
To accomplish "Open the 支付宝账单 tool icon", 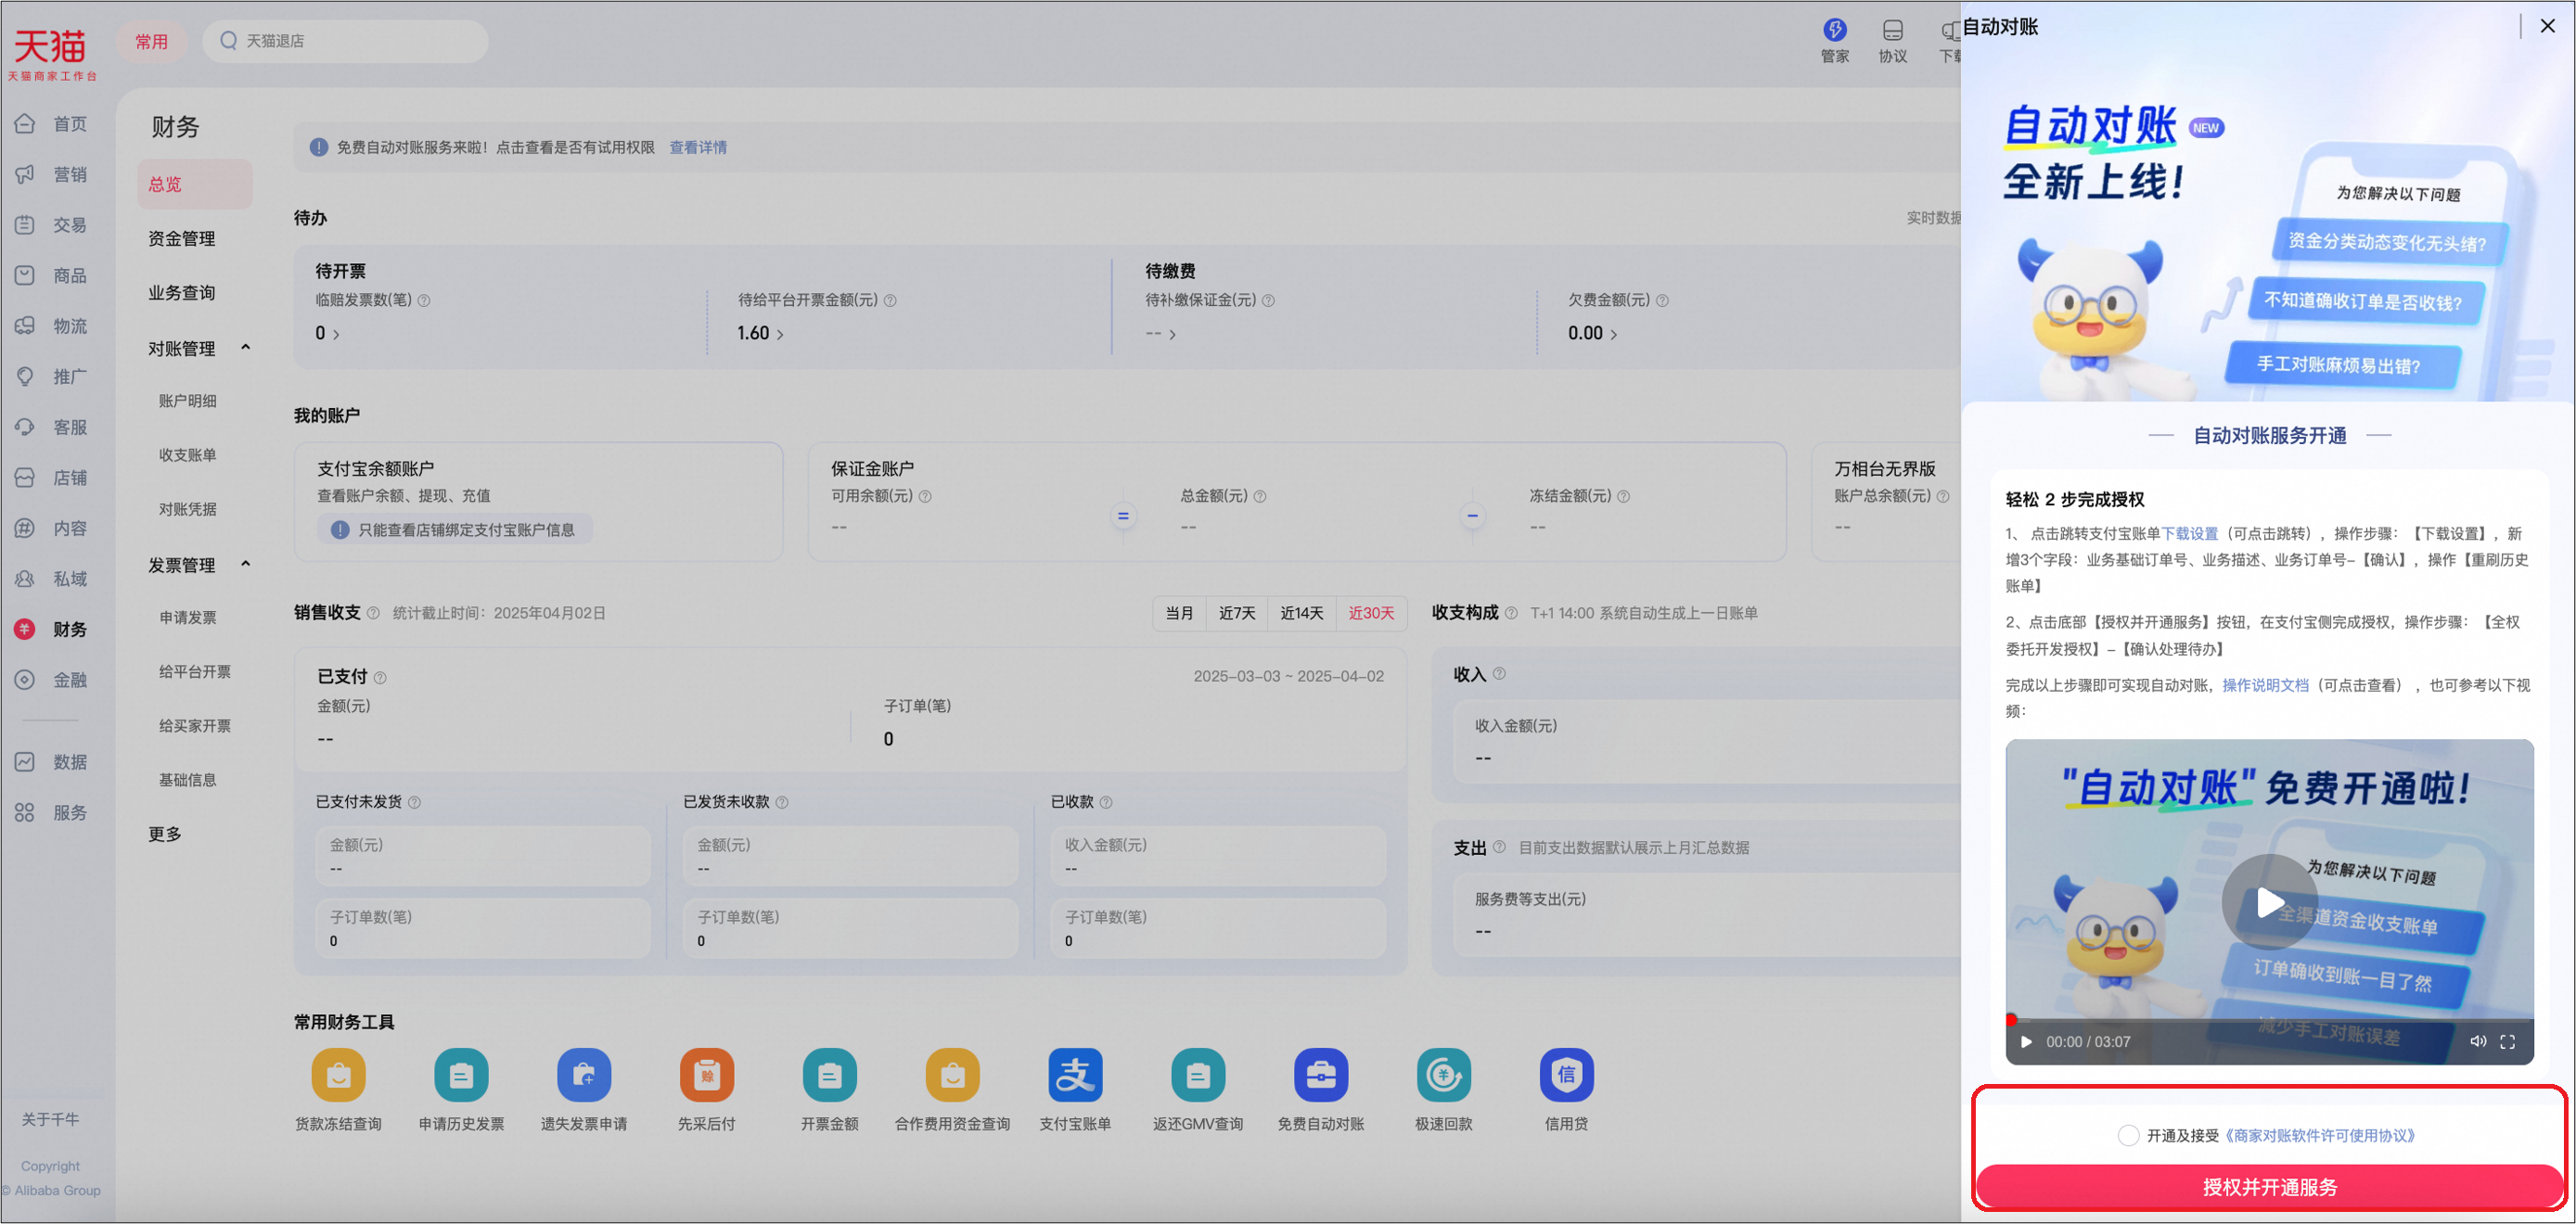I will (1075, 1074).
